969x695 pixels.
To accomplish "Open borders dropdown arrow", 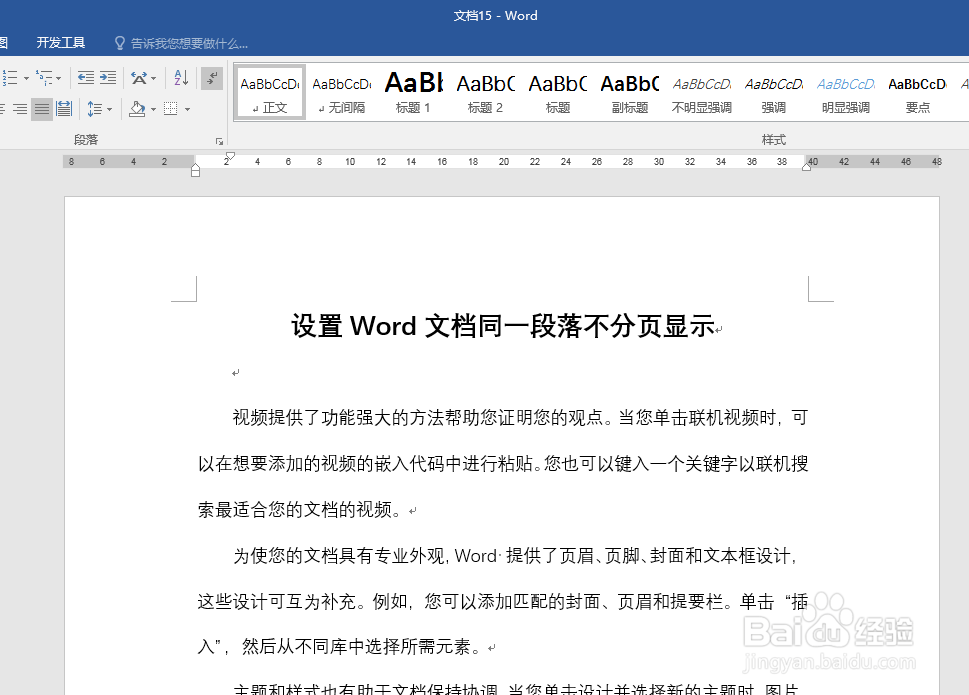I will [x=187, y=110].
